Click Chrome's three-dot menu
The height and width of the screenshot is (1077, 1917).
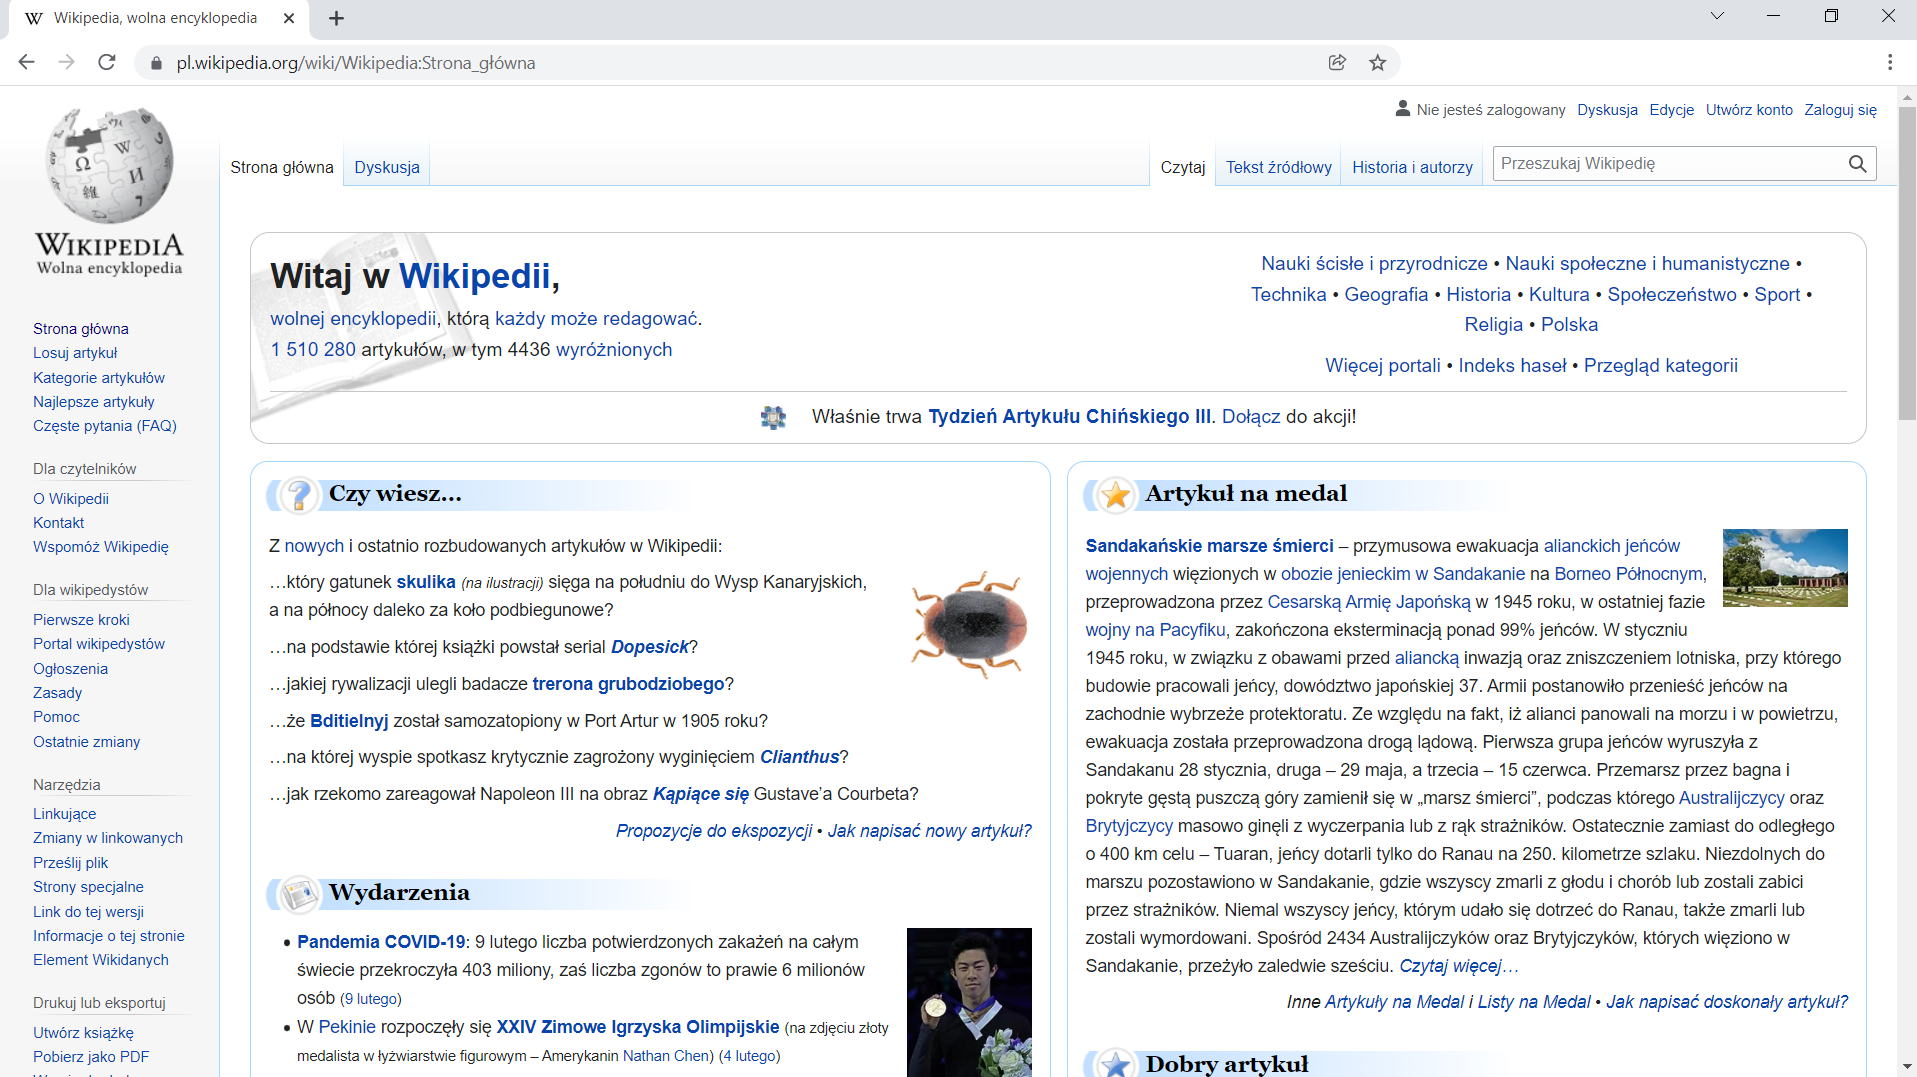[x=1891, y=62]
